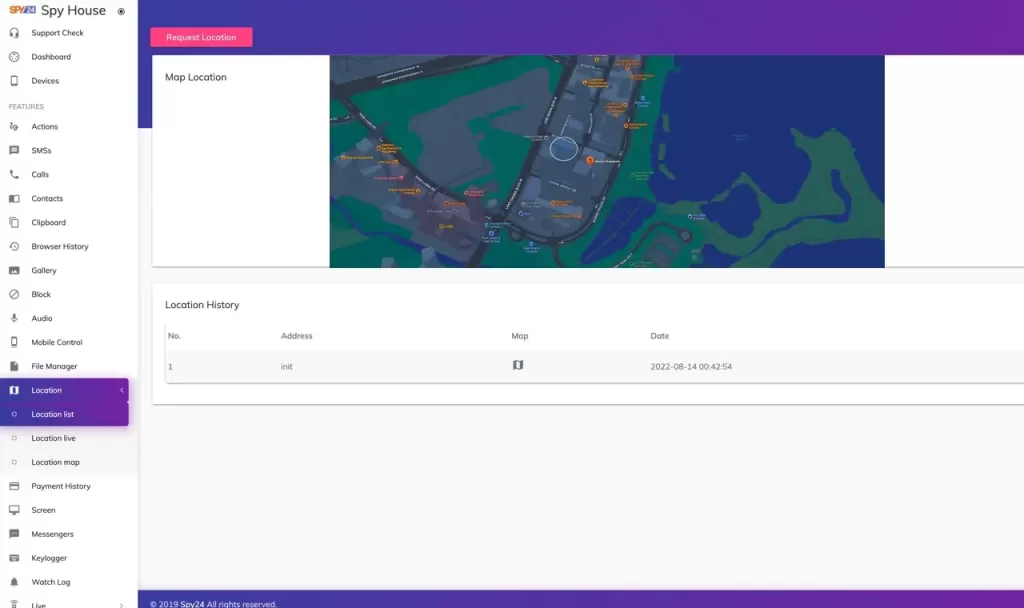Image resolution: width=1024 pixels, height=608 pixels.
Task: Click the Messengers chat icon
Action: point(14,534)
